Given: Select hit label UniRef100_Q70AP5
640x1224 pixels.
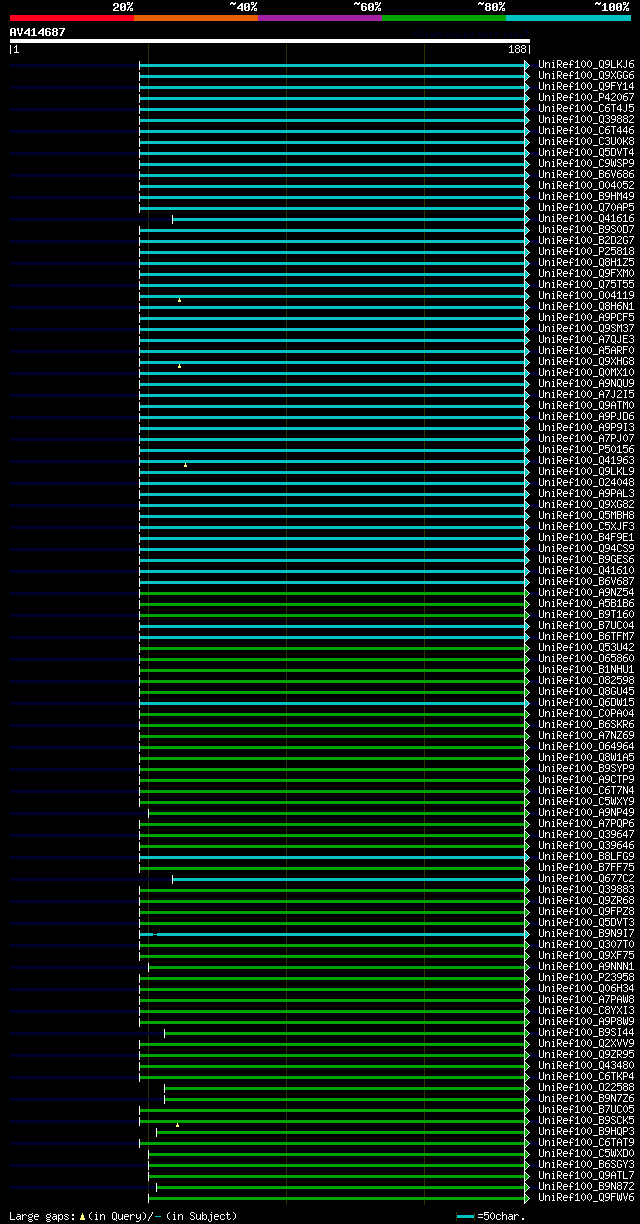Looking at the screenshot, I should [x=586, y=208].
